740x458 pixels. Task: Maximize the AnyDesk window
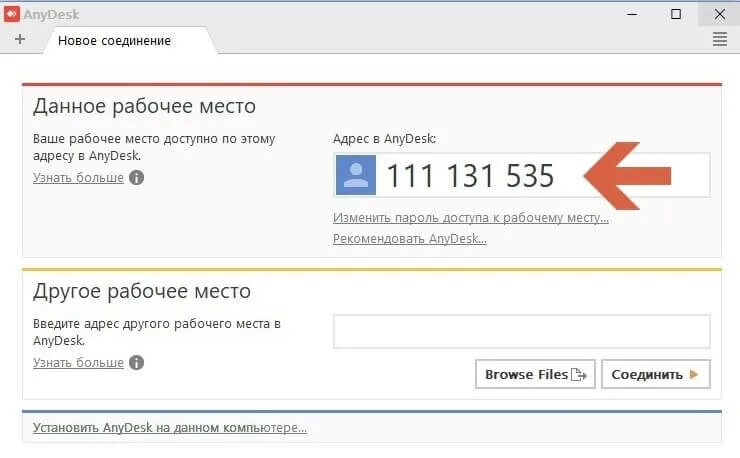click(676, 14)
